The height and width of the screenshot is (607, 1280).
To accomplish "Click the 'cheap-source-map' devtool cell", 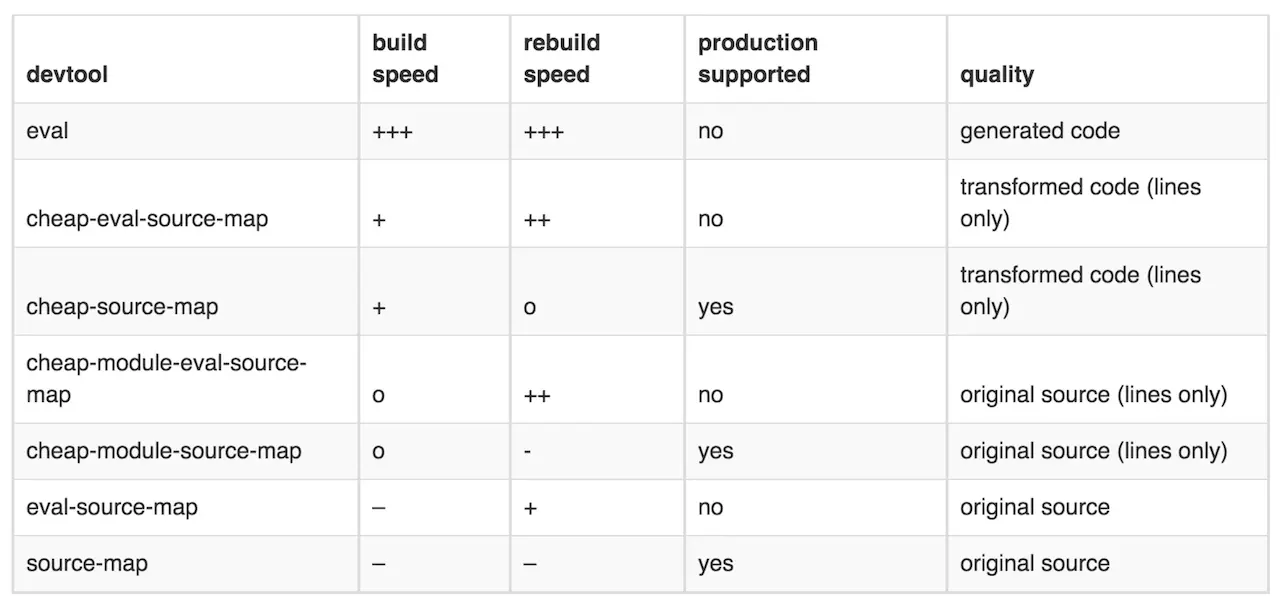I will [x=122, y=307].
